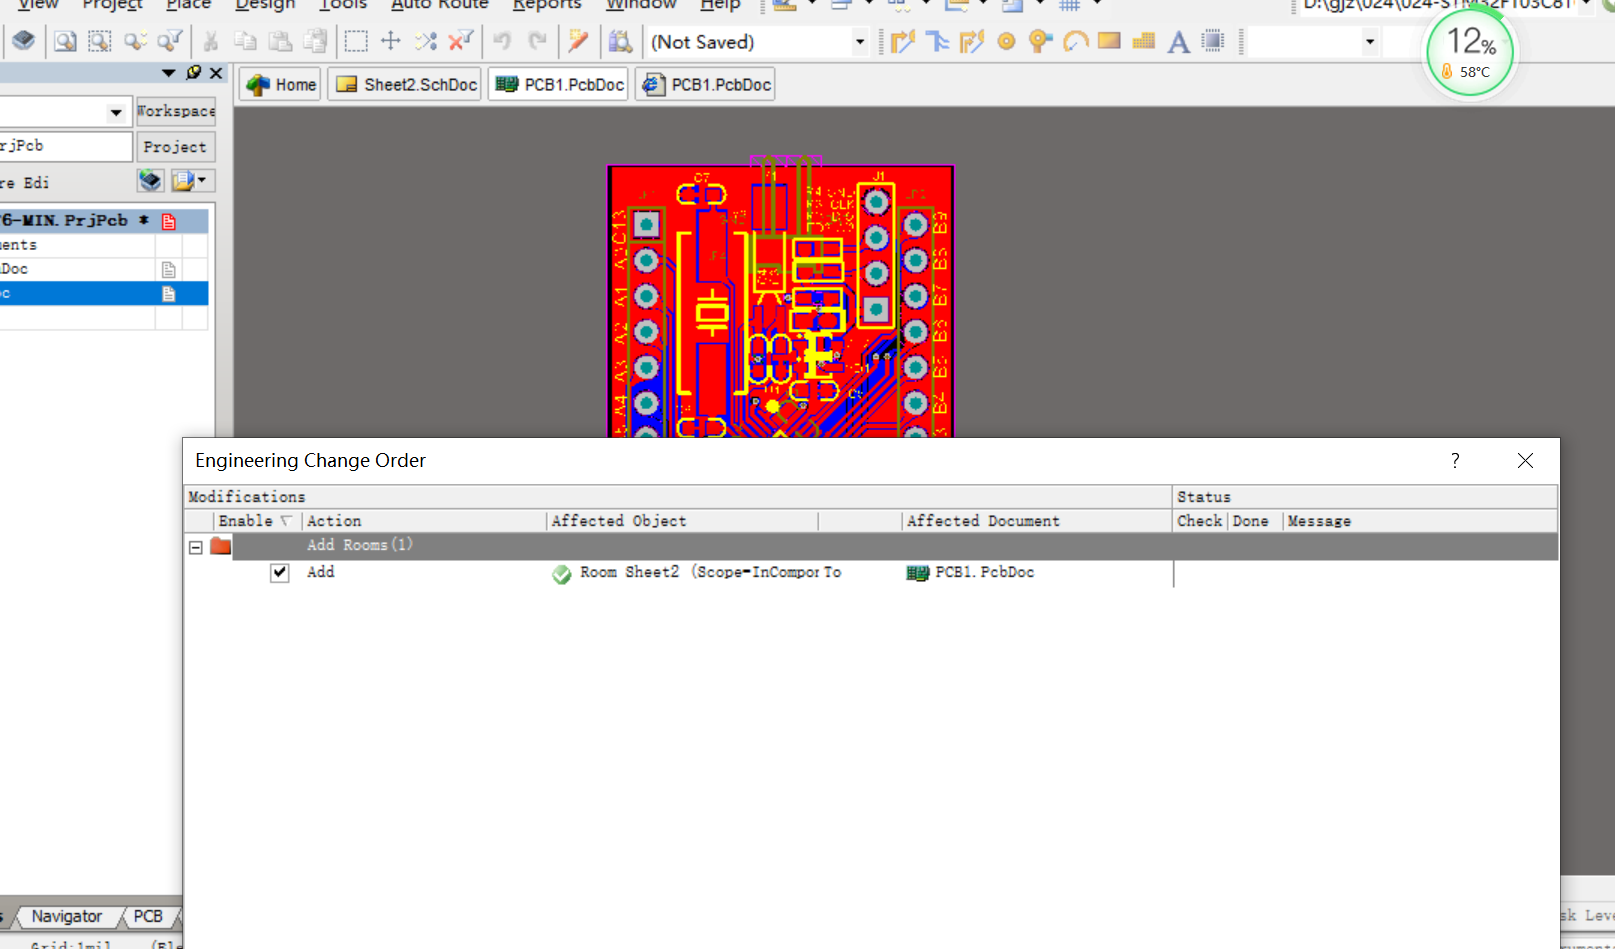The width and height of the screenshot is (1615, 949).
Task: Click Zoom selected objects icon
Action: (x=135, y=41)
